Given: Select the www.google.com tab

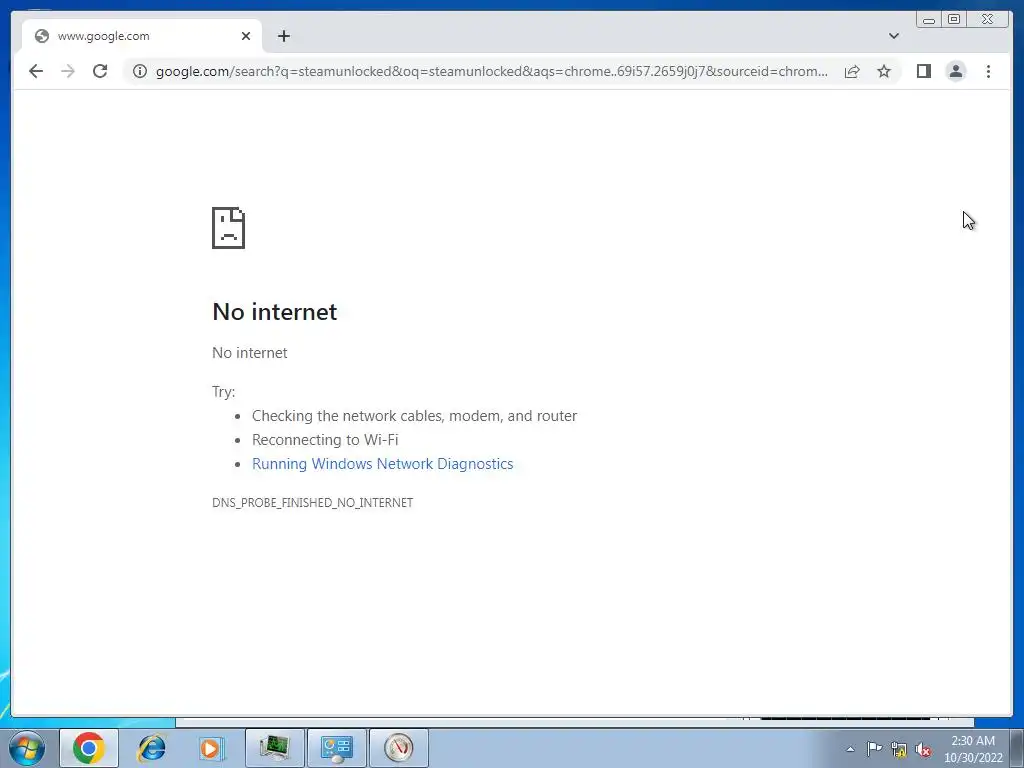Looking at the screenshot, I should (142, 36).
